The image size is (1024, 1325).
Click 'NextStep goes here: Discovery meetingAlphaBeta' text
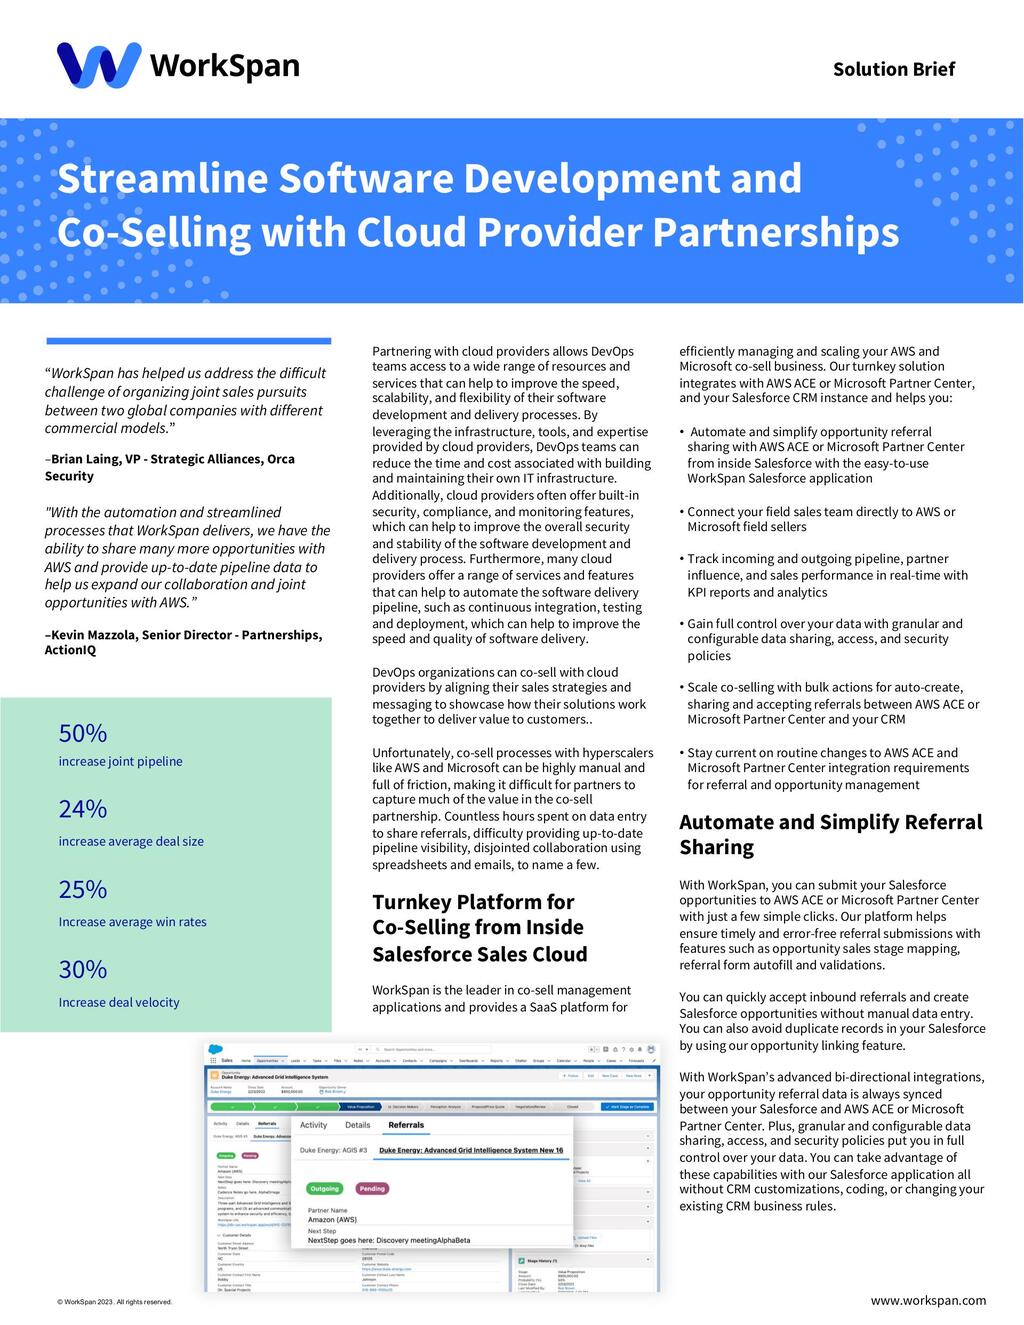pos(389,1240)
